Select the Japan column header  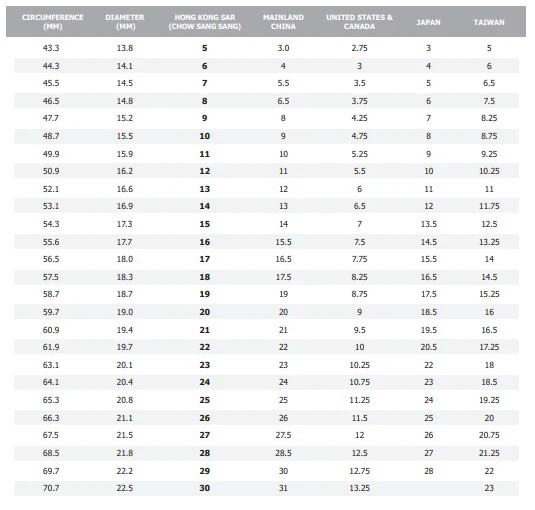click(x=429, y=23)
